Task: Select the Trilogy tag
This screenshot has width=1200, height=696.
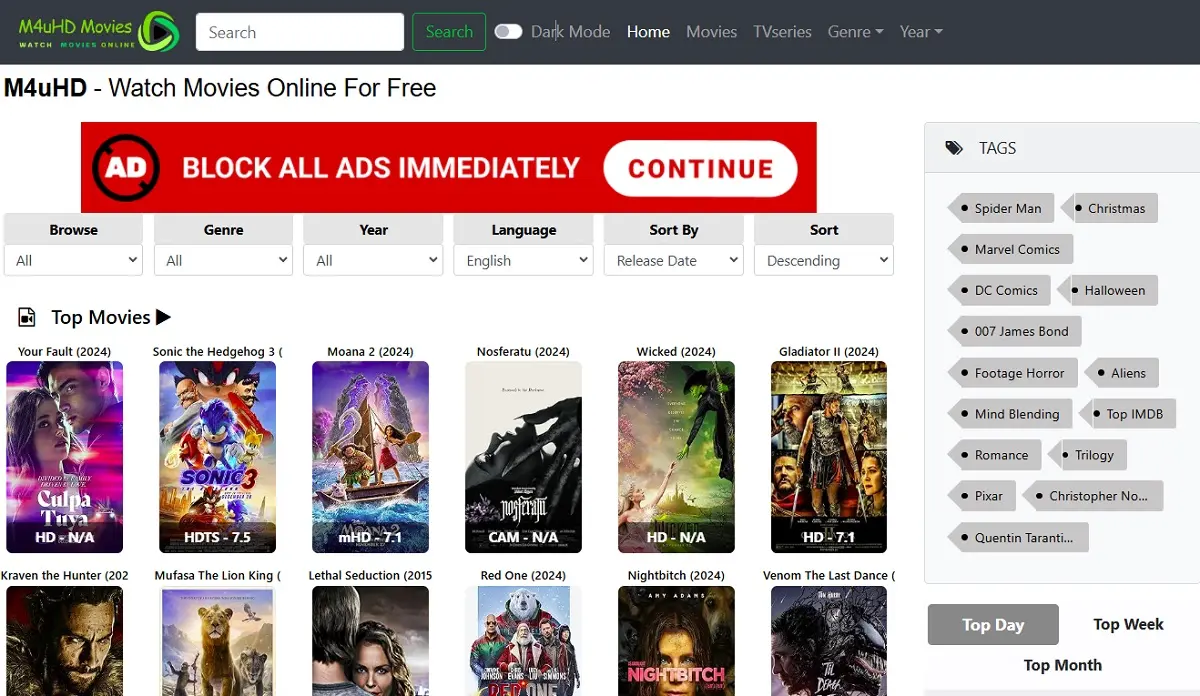Action: [x=1088, y=455]
